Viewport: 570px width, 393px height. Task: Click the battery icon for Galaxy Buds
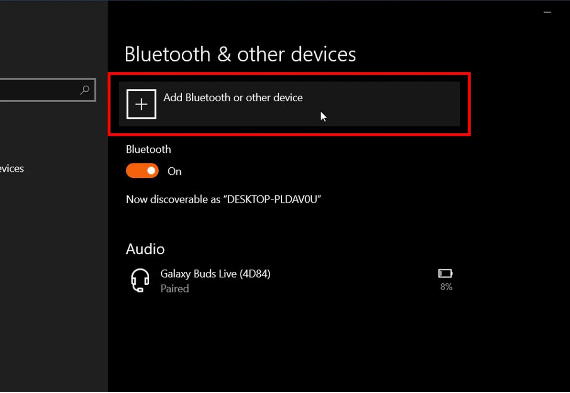[445, 273]
